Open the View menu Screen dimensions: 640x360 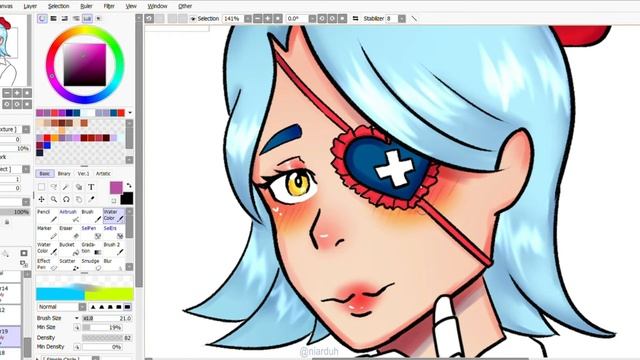coord(131,6)
